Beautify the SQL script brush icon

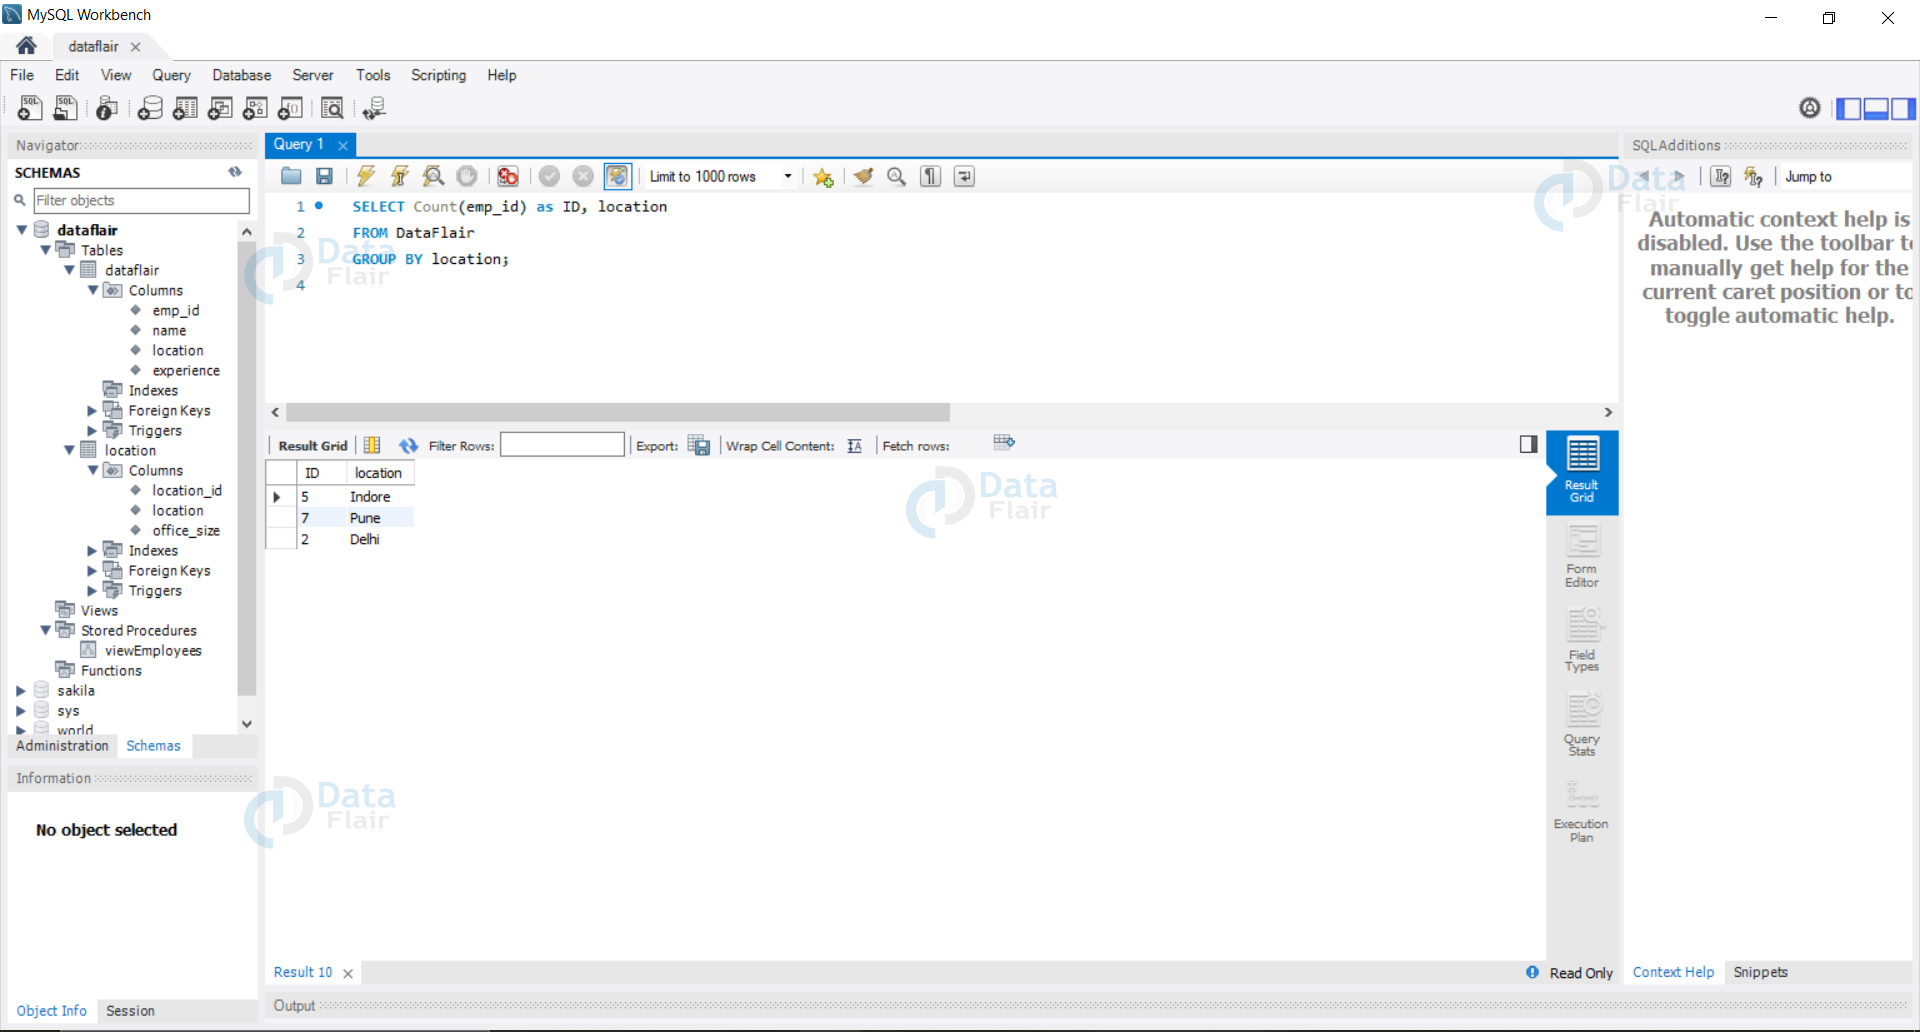pyautogui.click(x=863, y=176)
